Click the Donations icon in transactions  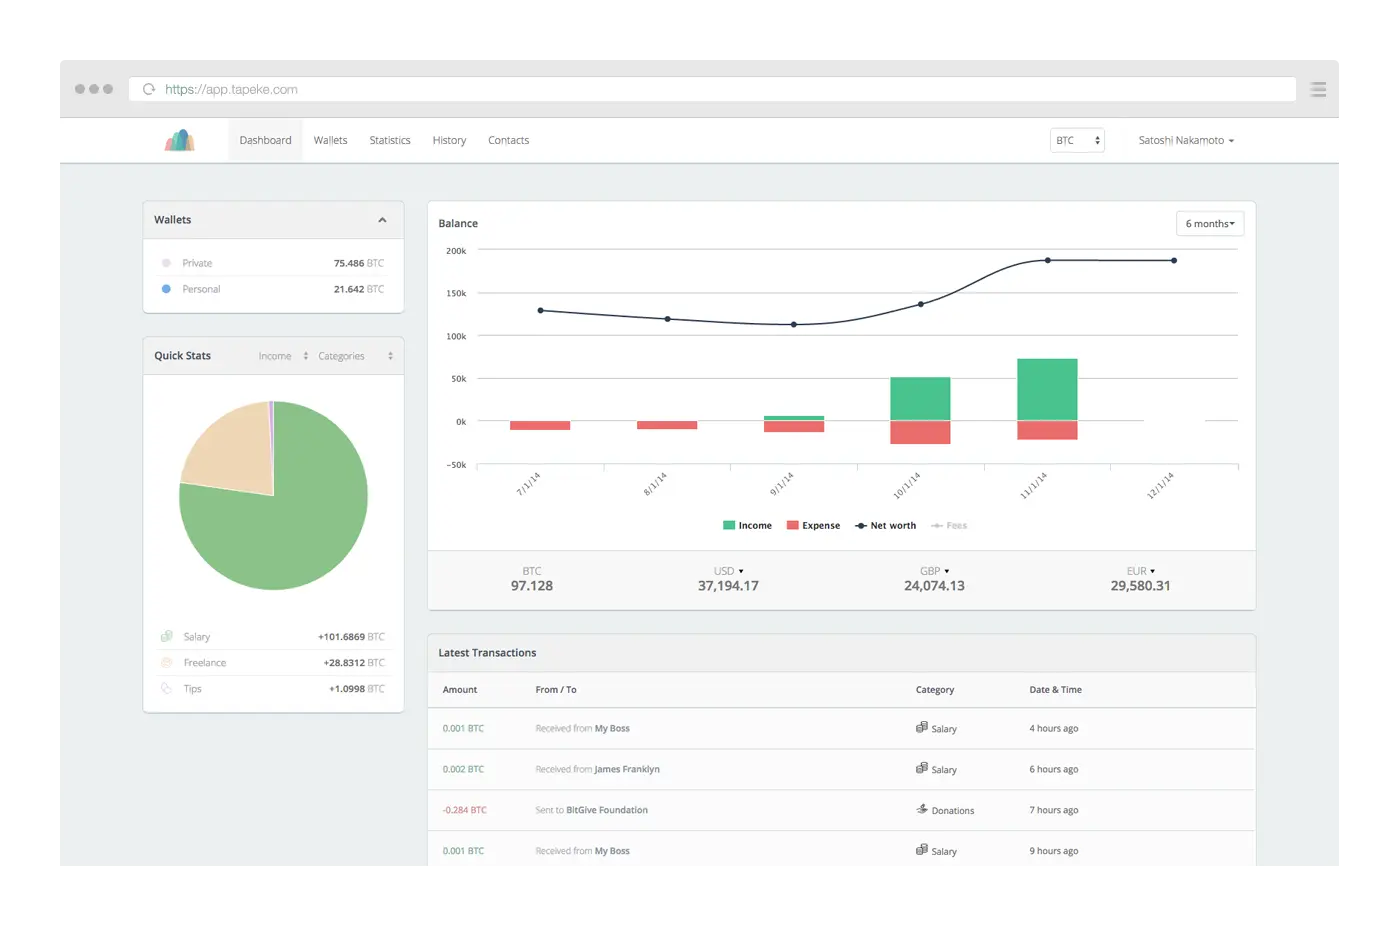click(x=922, y=809)
